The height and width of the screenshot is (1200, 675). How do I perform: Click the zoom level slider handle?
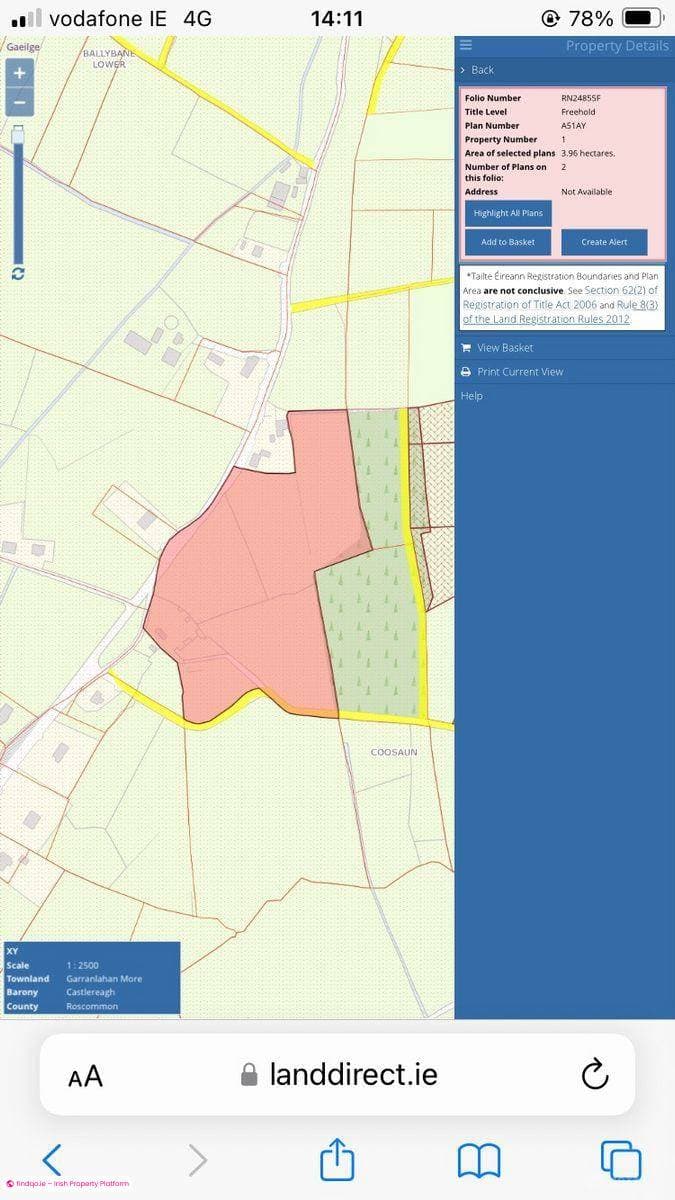click(18, 136)
